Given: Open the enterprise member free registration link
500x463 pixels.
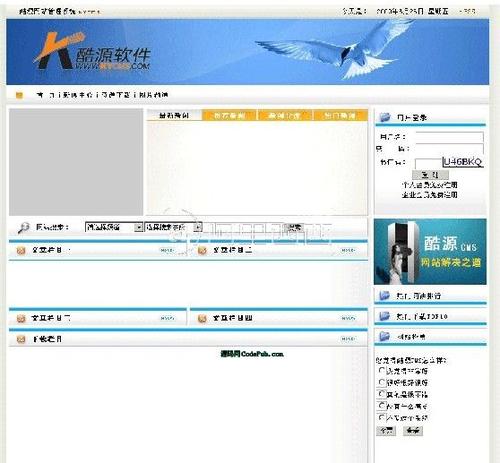Looking at the screenshot, I should (429, 195).
